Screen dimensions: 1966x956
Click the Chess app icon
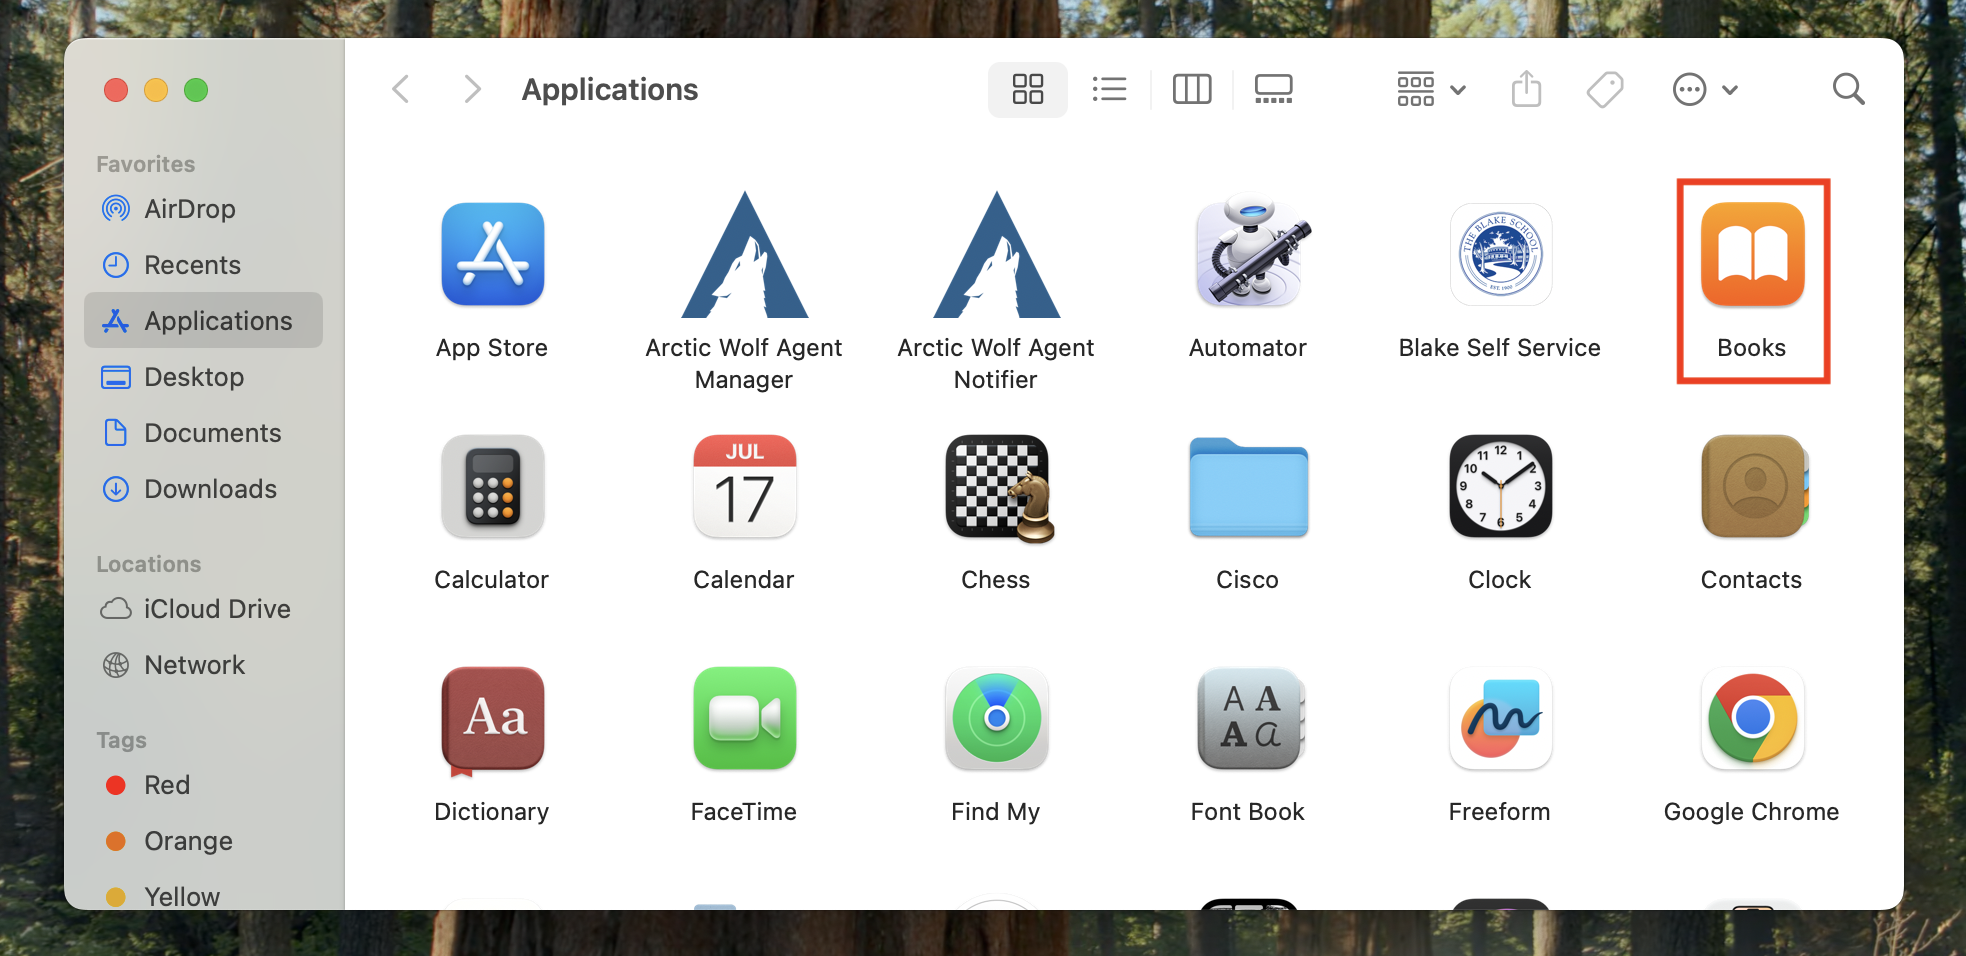[999, 489]
